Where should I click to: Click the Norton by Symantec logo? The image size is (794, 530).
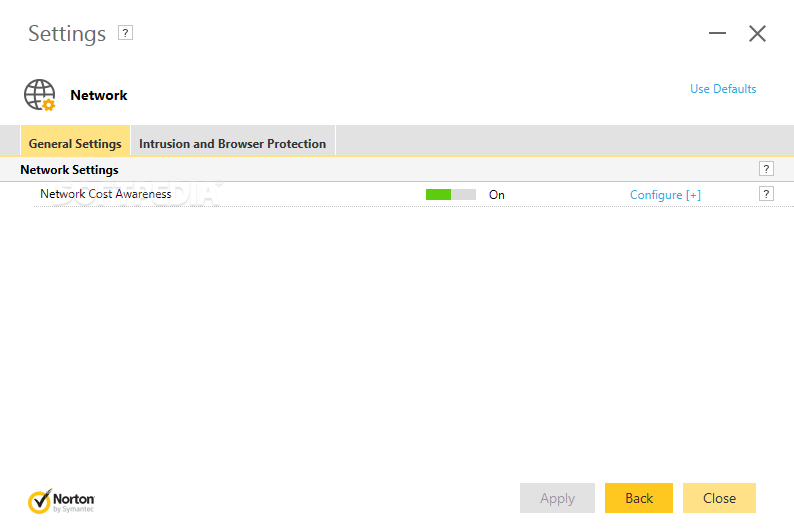tap(61, 498)
